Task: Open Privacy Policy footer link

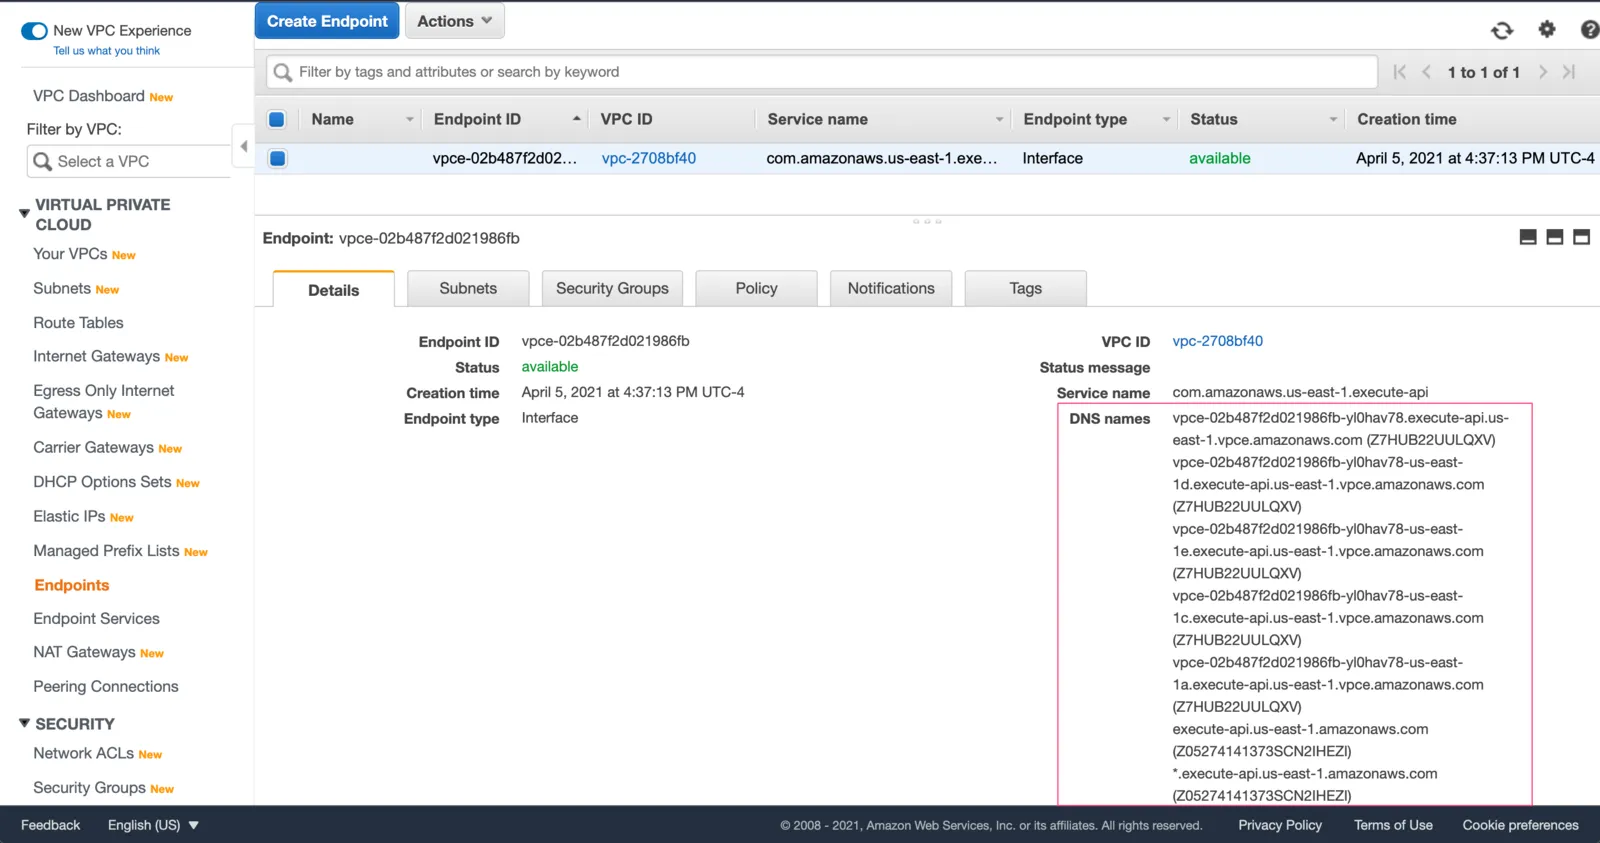Action: click(1280, 825)
